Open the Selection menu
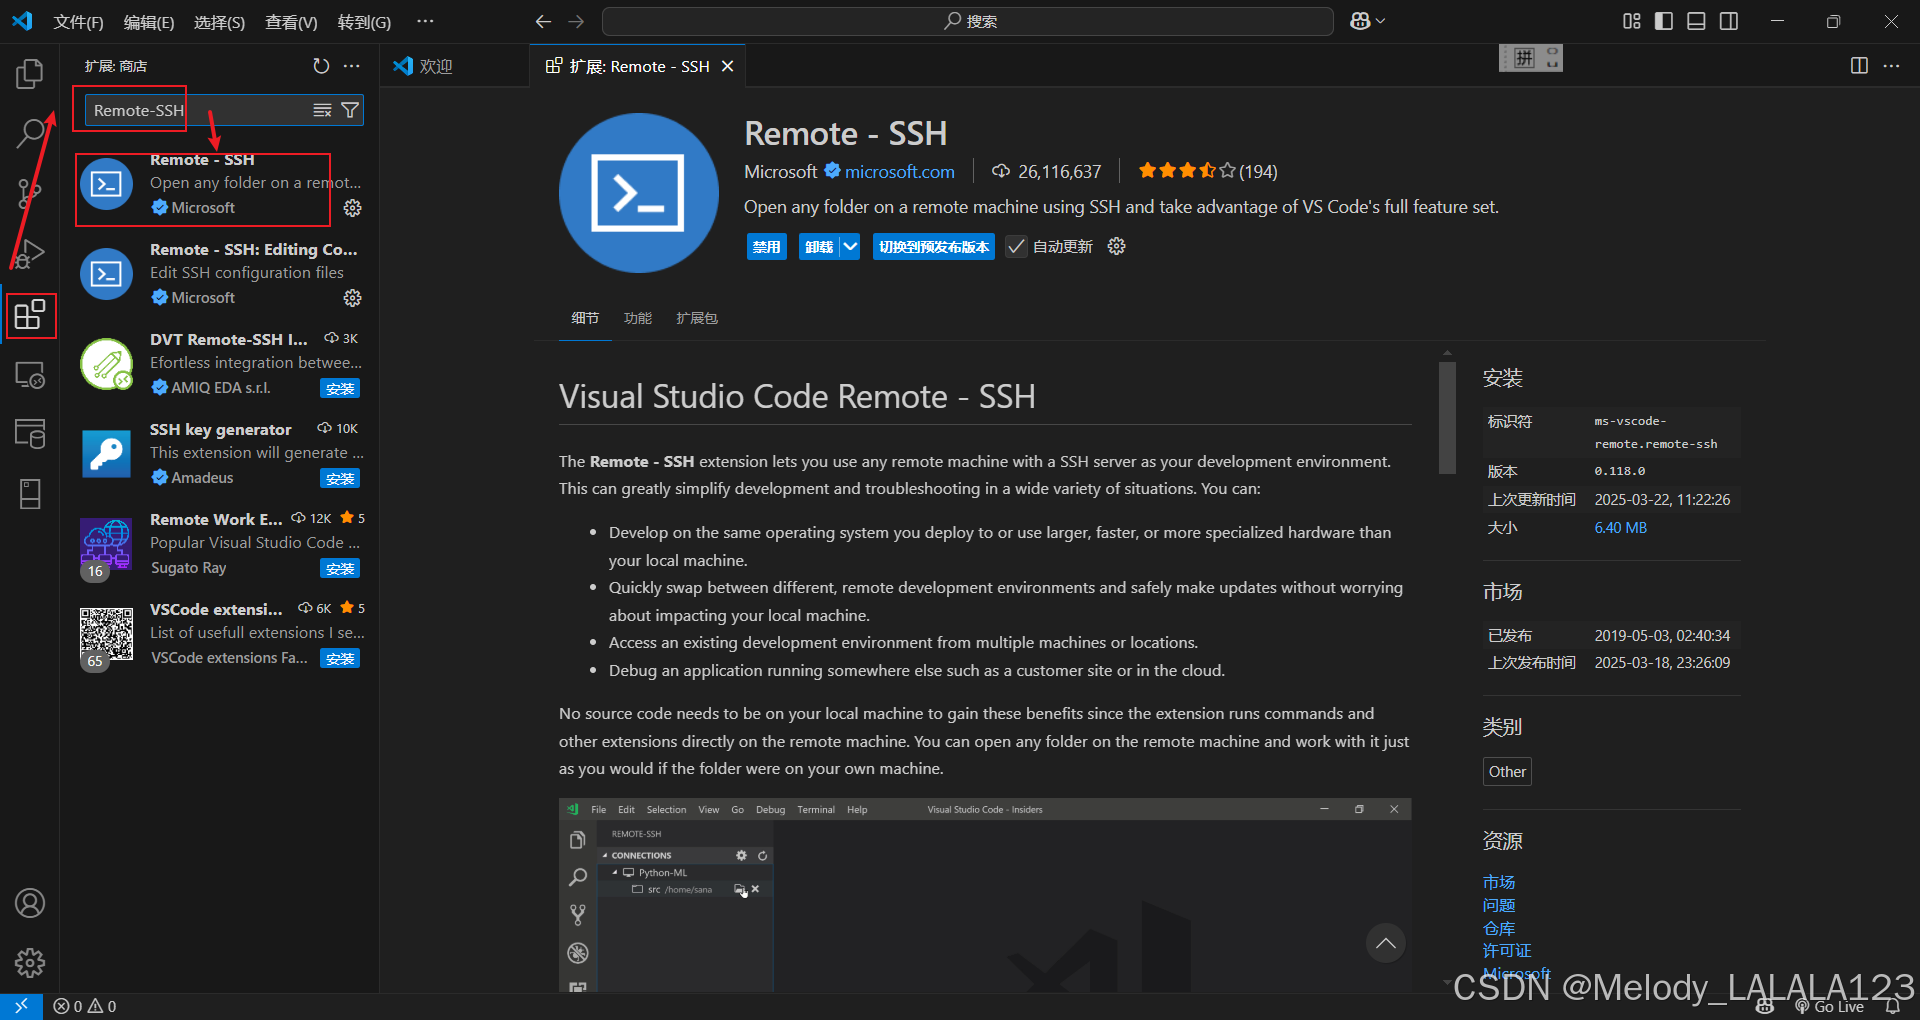 (x=219, y=22)
